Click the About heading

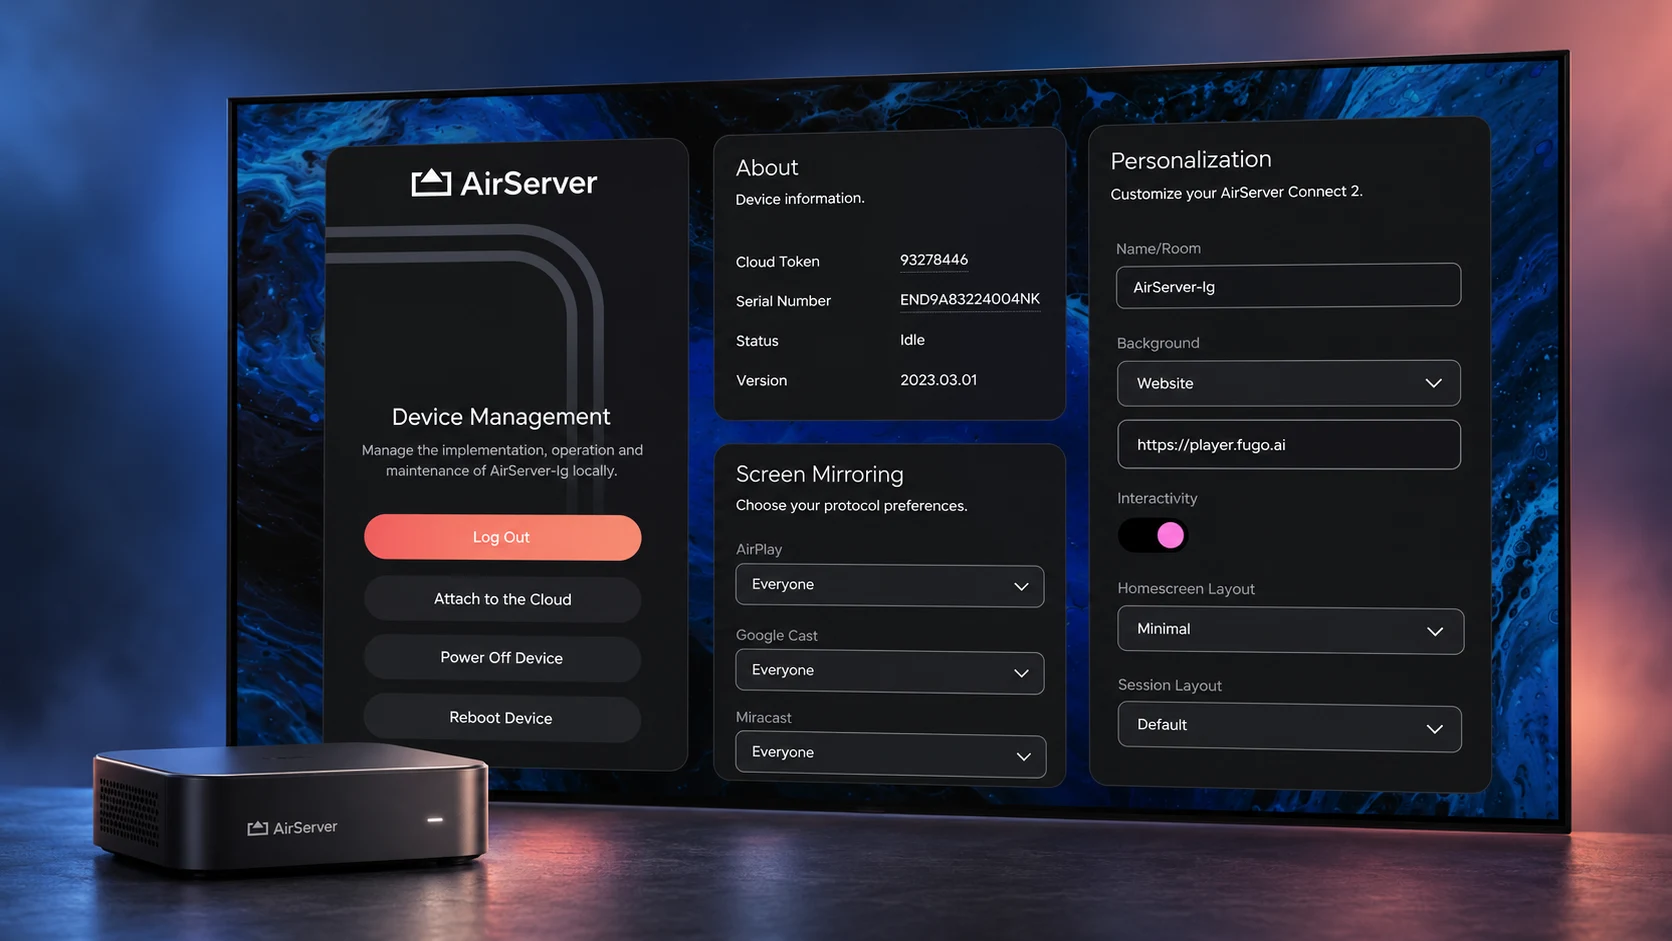[767, 168]
